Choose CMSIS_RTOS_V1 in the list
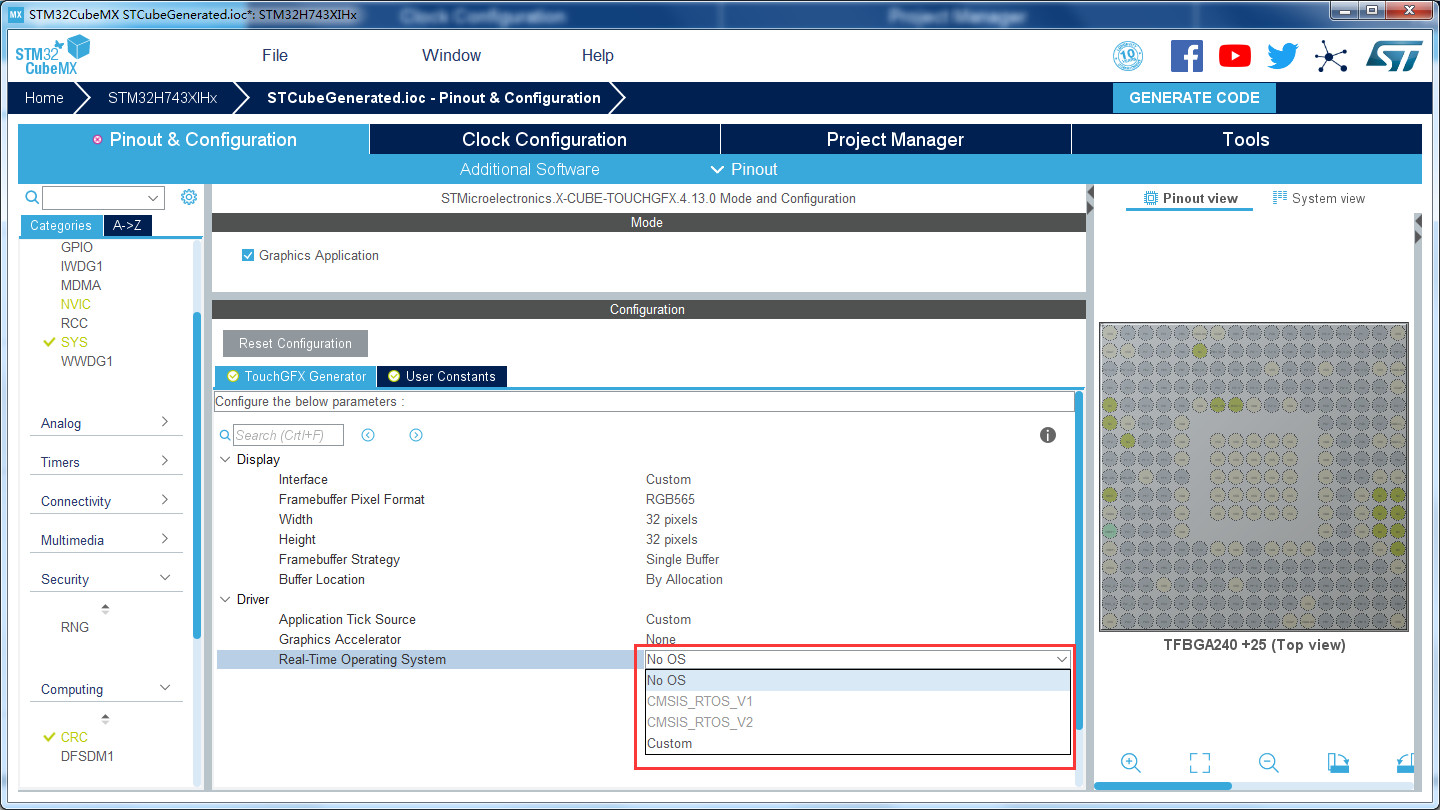The width and height of the screenshot is (1440, 810). 857,701
